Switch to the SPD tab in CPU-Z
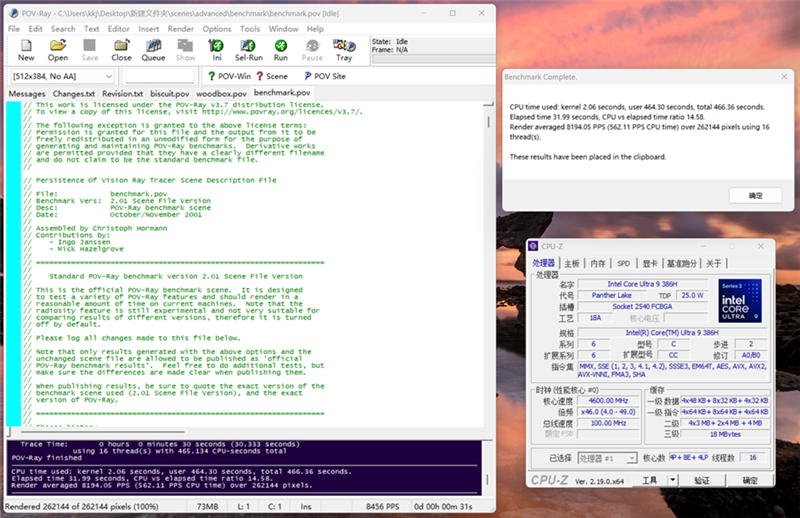 click(623, 263)
